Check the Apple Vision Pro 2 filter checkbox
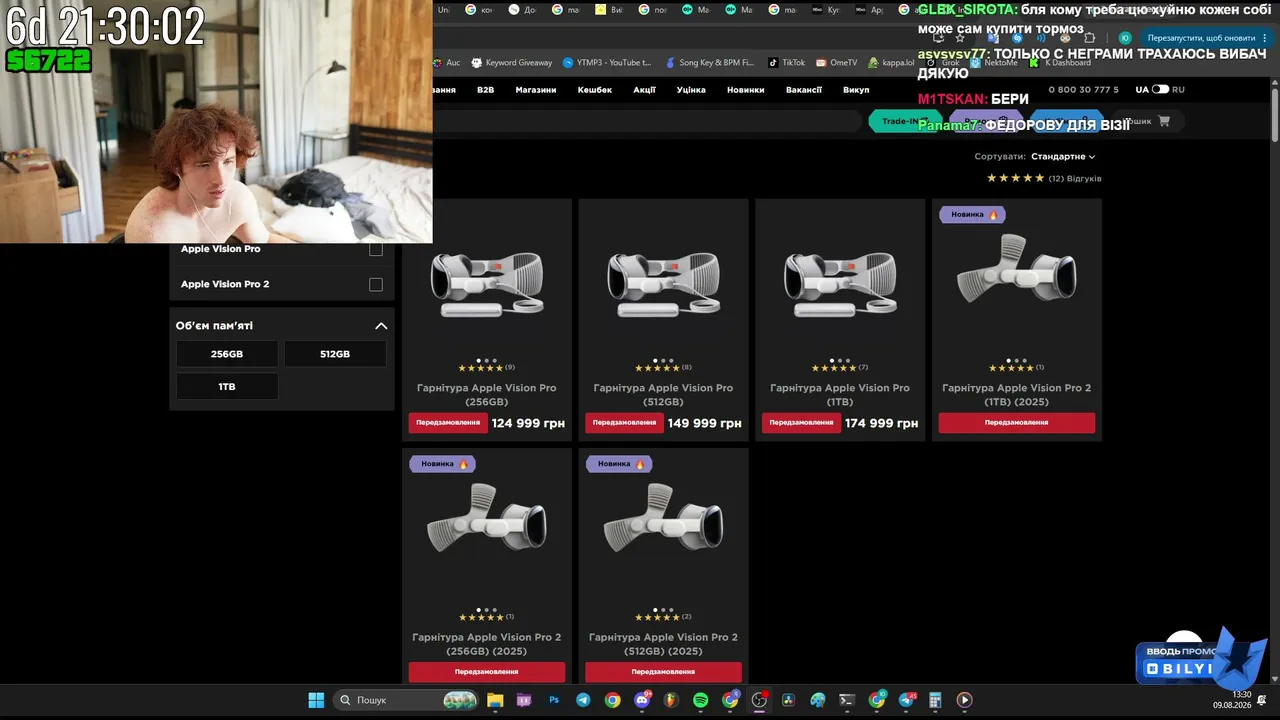This screenshot has width=1280, height=720. coord(376,285)
